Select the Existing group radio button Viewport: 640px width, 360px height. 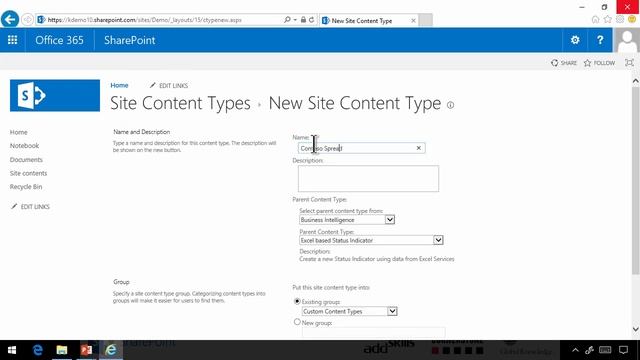coord(297,301)
